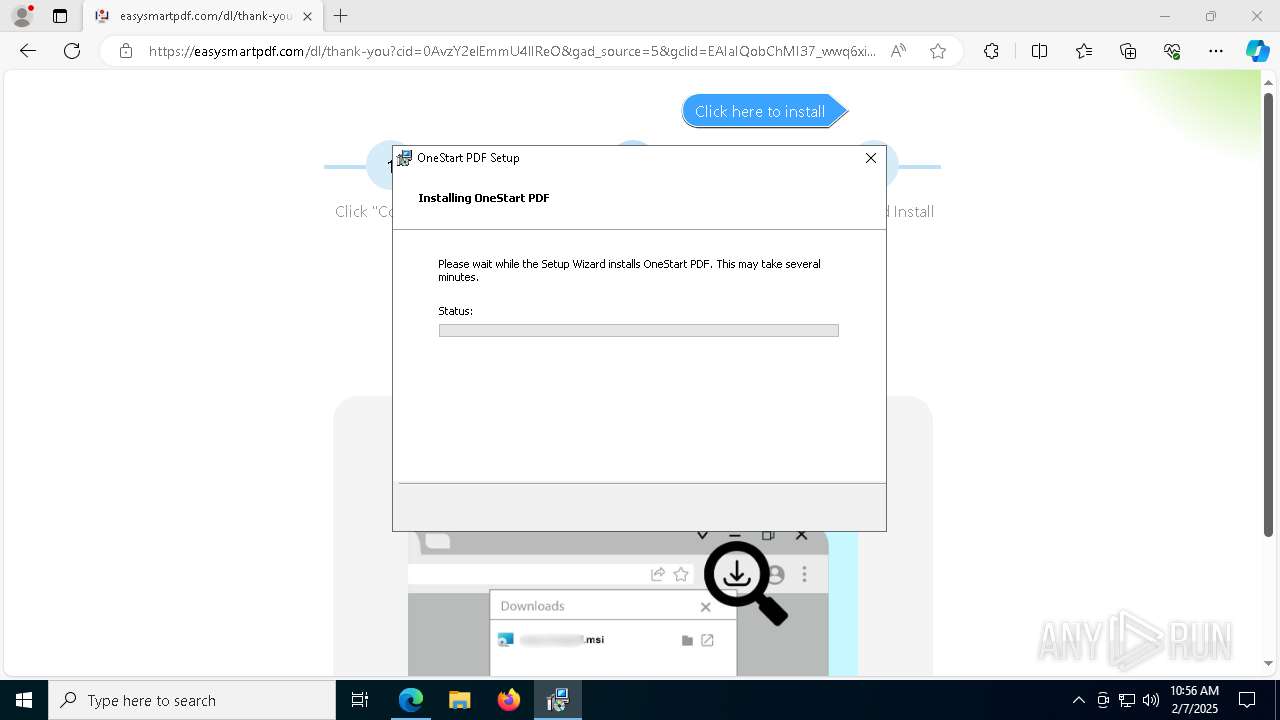Image resolution: width=1280 pixels, height=720 pixels.
Task: Refresh the current page
Action: pos(72,51)
